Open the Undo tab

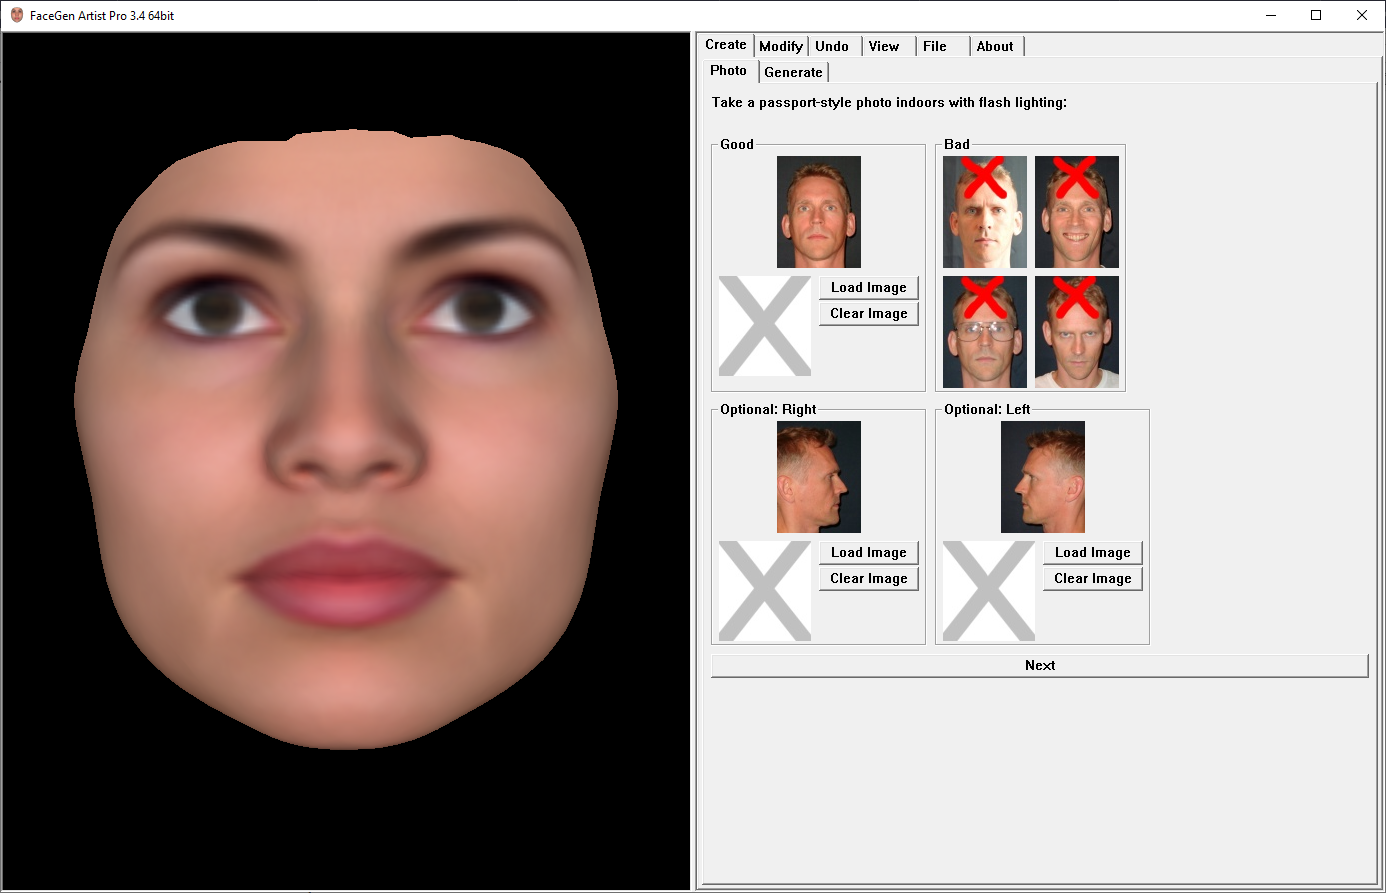[832, 46]
